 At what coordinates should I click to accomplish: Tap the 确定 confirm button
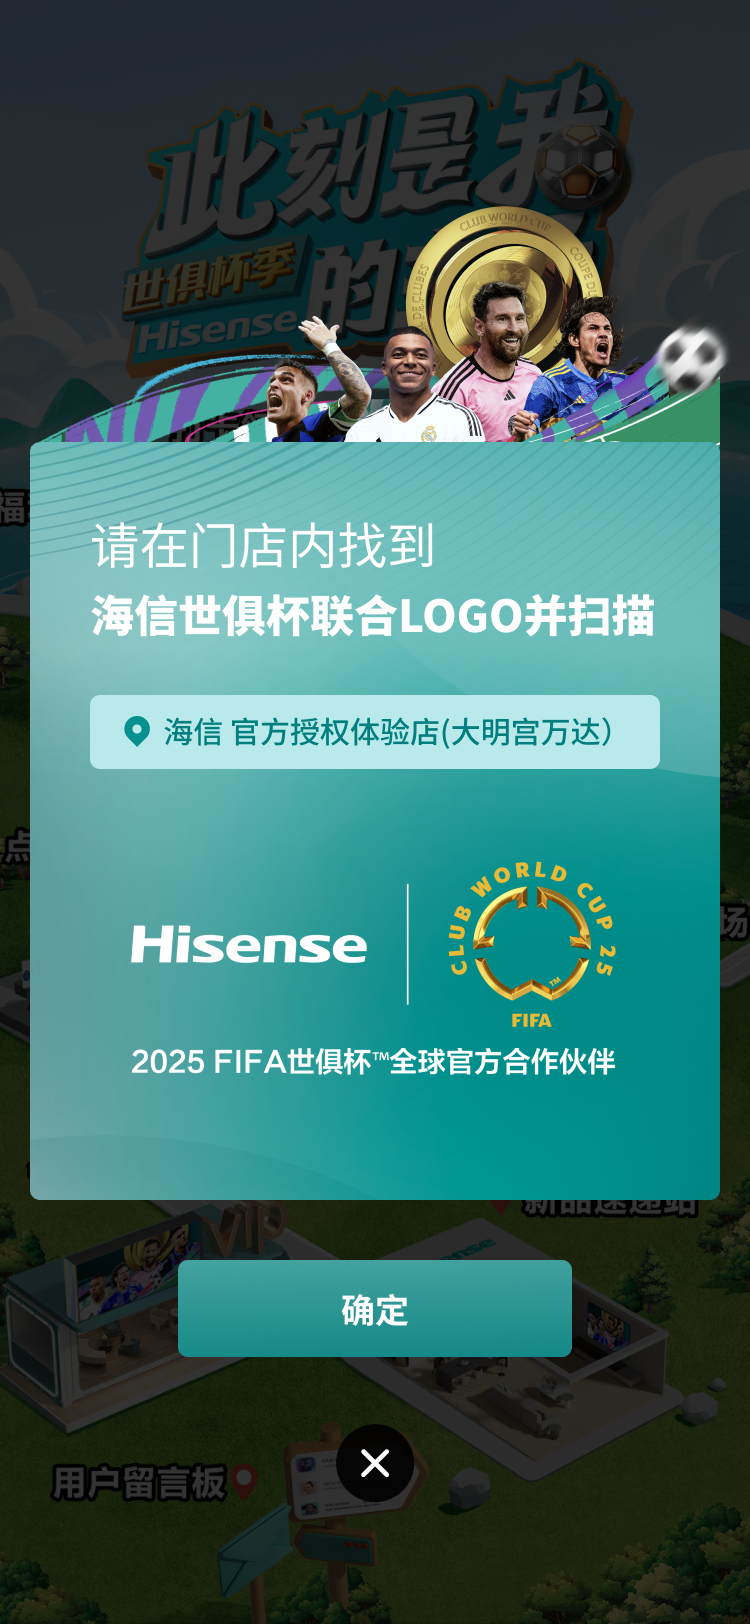pos(375,1308)
